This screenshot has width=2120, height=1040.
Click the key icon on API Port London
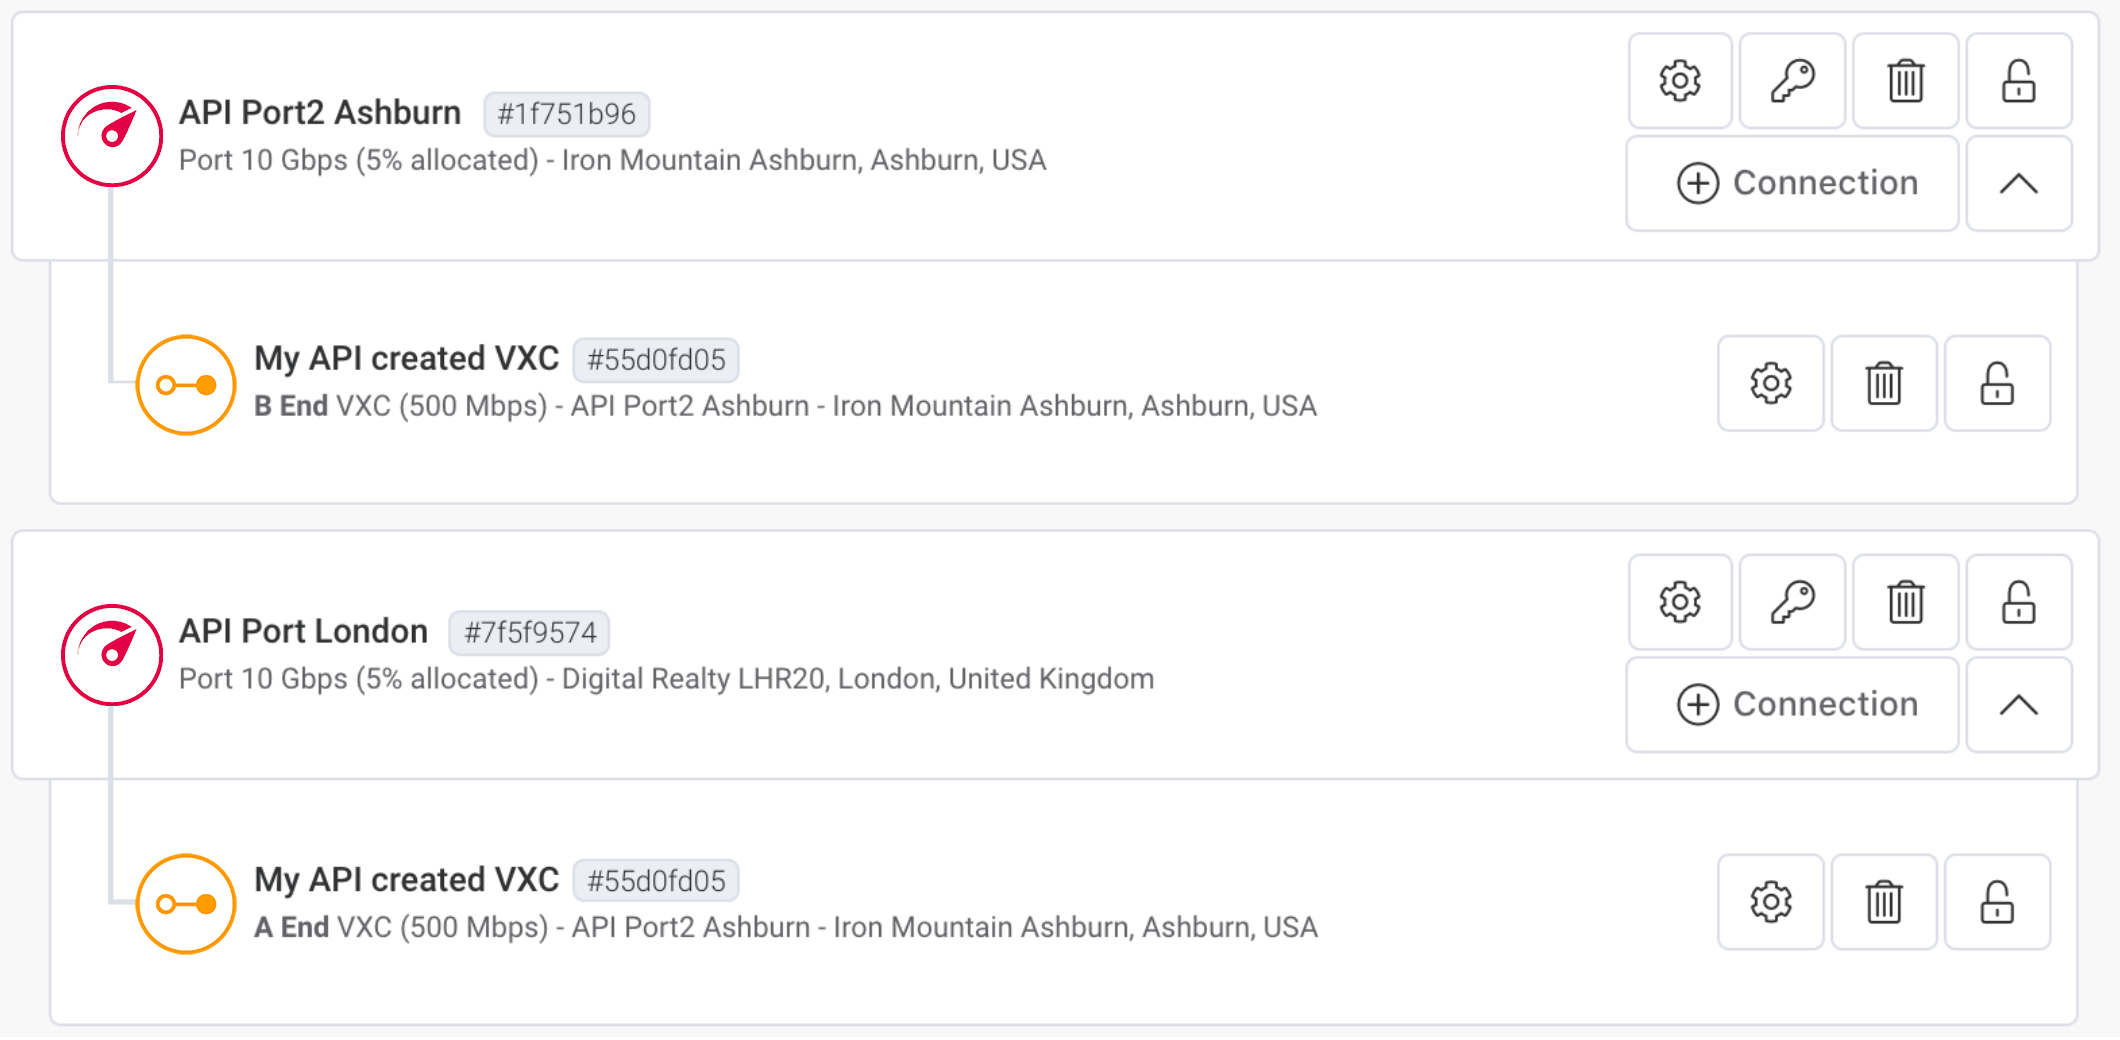[1792, 603]
